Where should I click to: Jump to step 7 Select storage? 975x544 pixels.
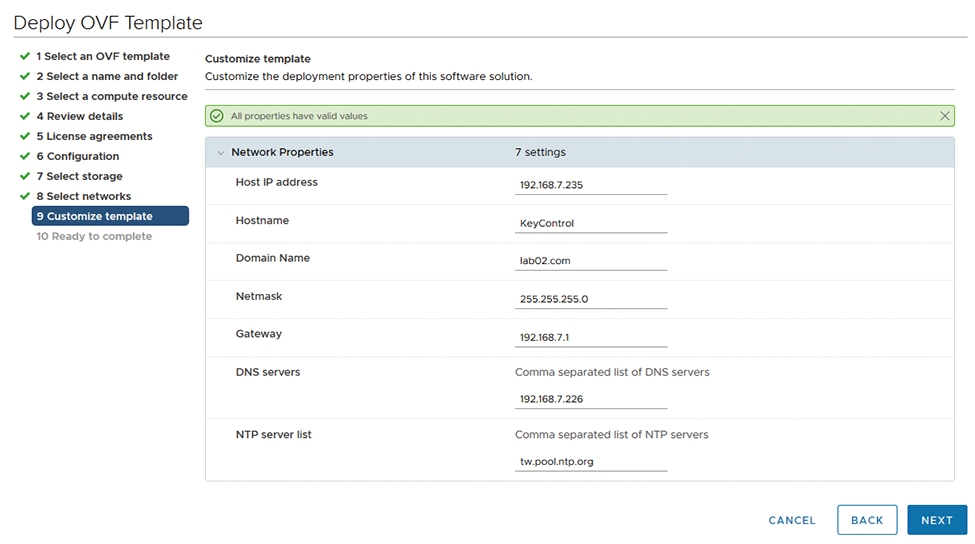tap(80, 176)
